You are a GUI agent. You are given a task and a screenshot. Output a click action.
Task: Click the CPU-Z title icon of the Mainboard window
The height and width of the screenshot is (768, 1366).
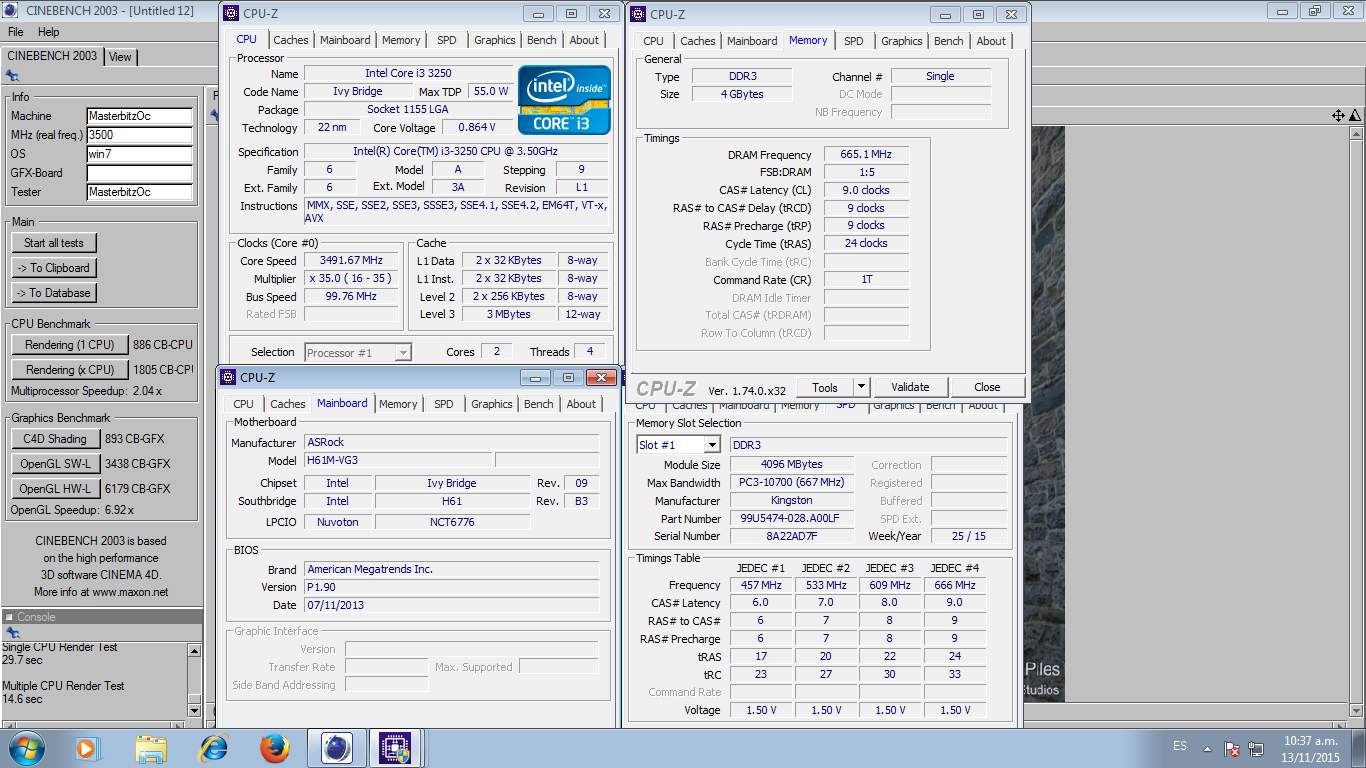229,378
